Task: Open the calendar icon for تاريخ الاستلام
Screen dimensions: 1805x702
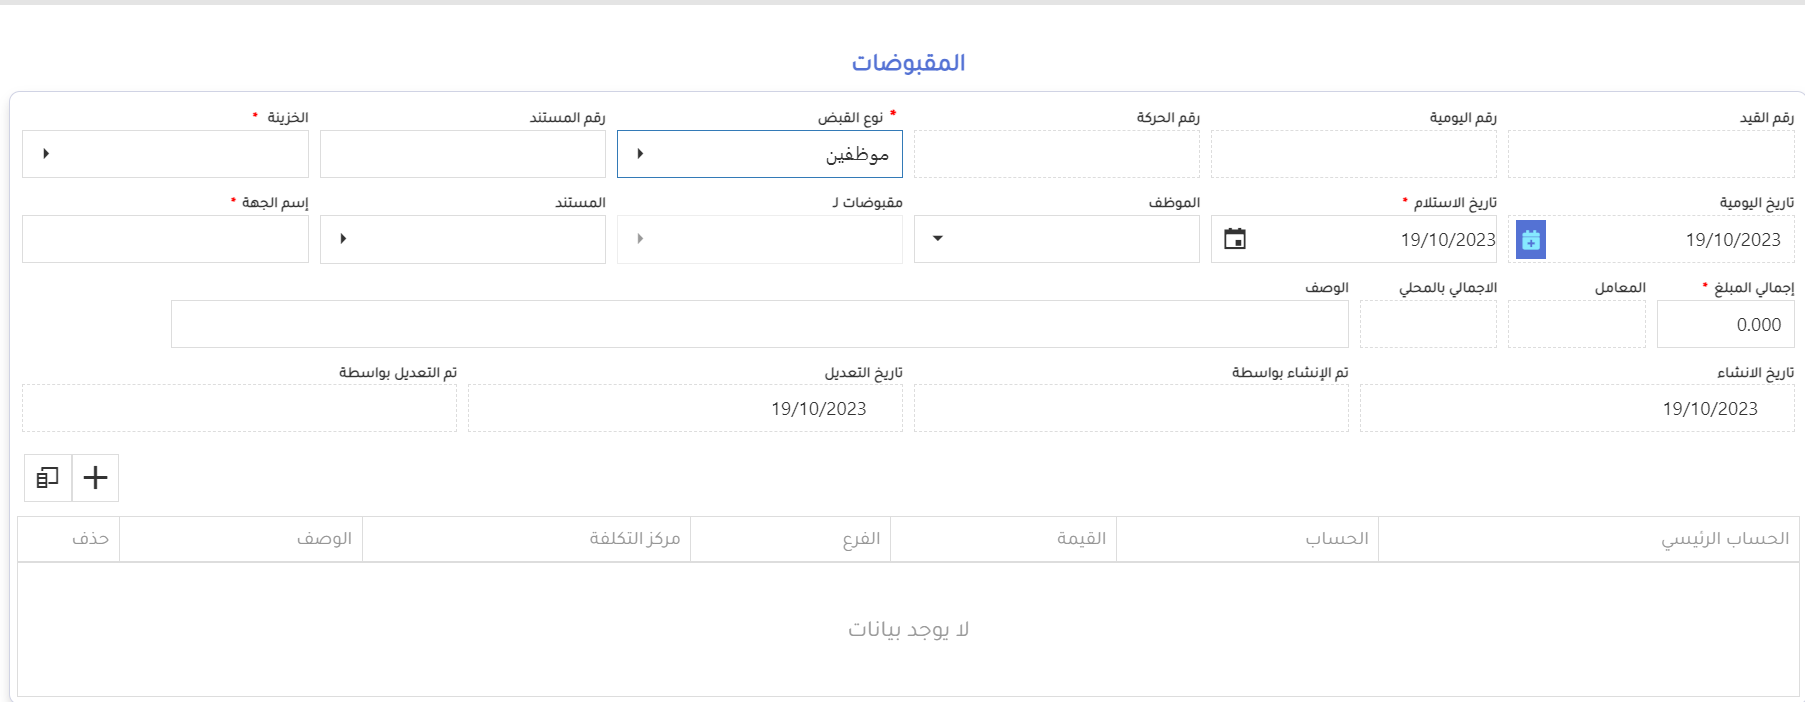Action: pos(1235,239)
